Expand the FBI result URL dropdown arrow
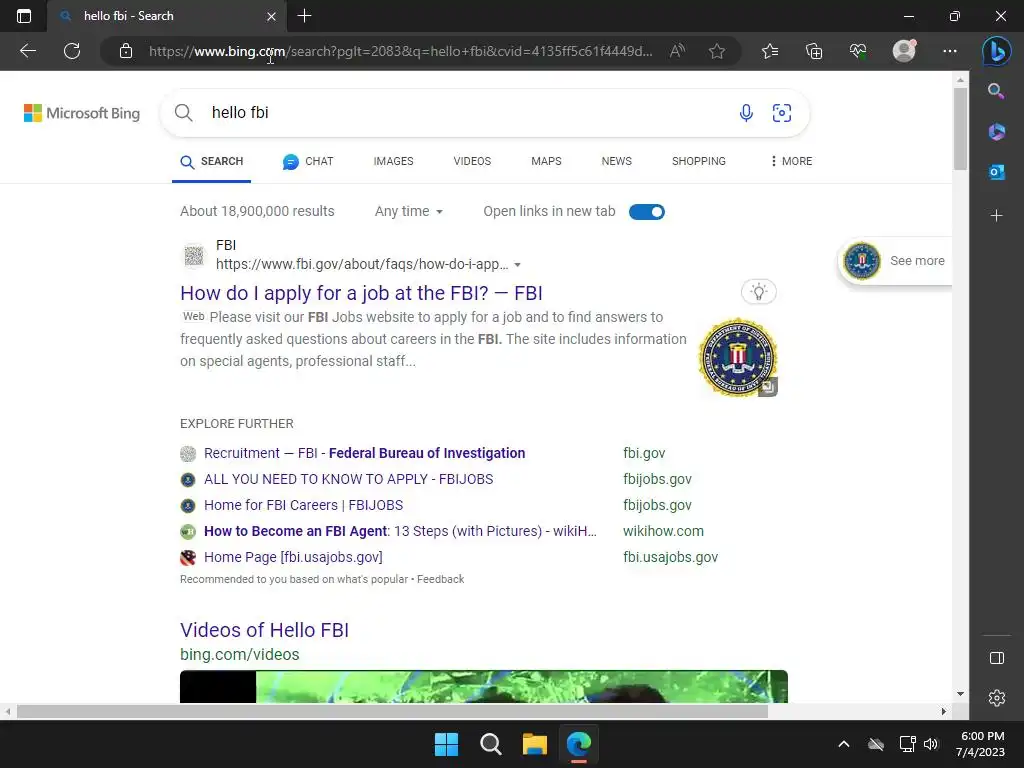The image size is (1024, 768). tap(517, 264)
